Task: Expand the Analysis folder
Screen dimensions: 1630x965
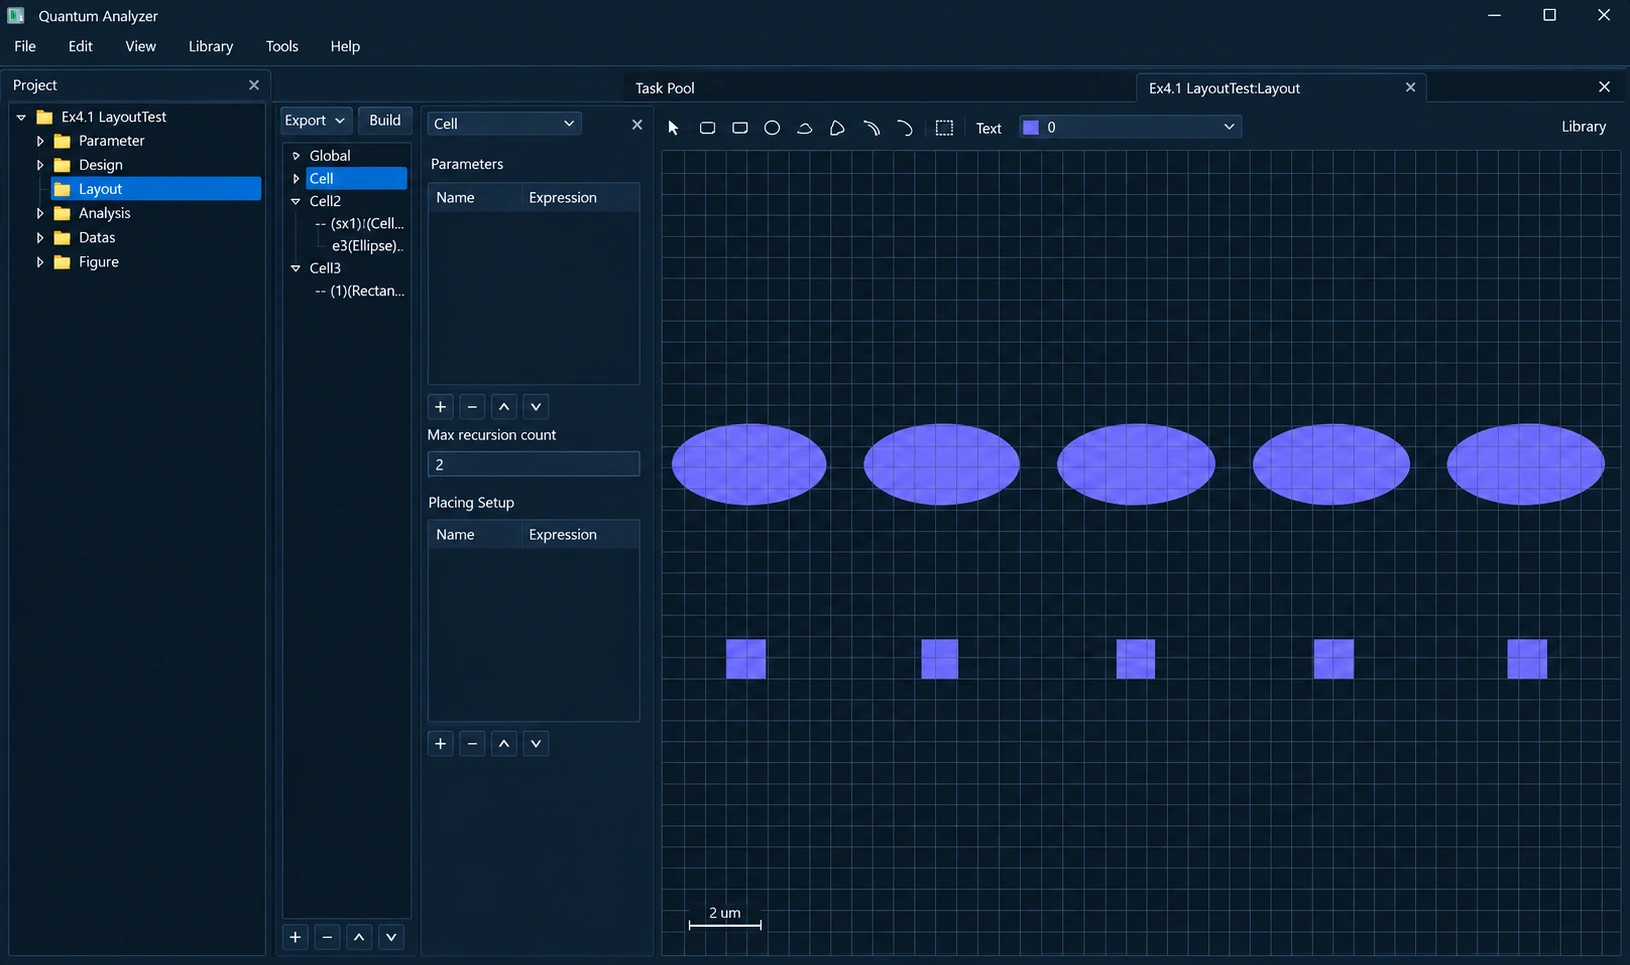Action: pos(40,213)
